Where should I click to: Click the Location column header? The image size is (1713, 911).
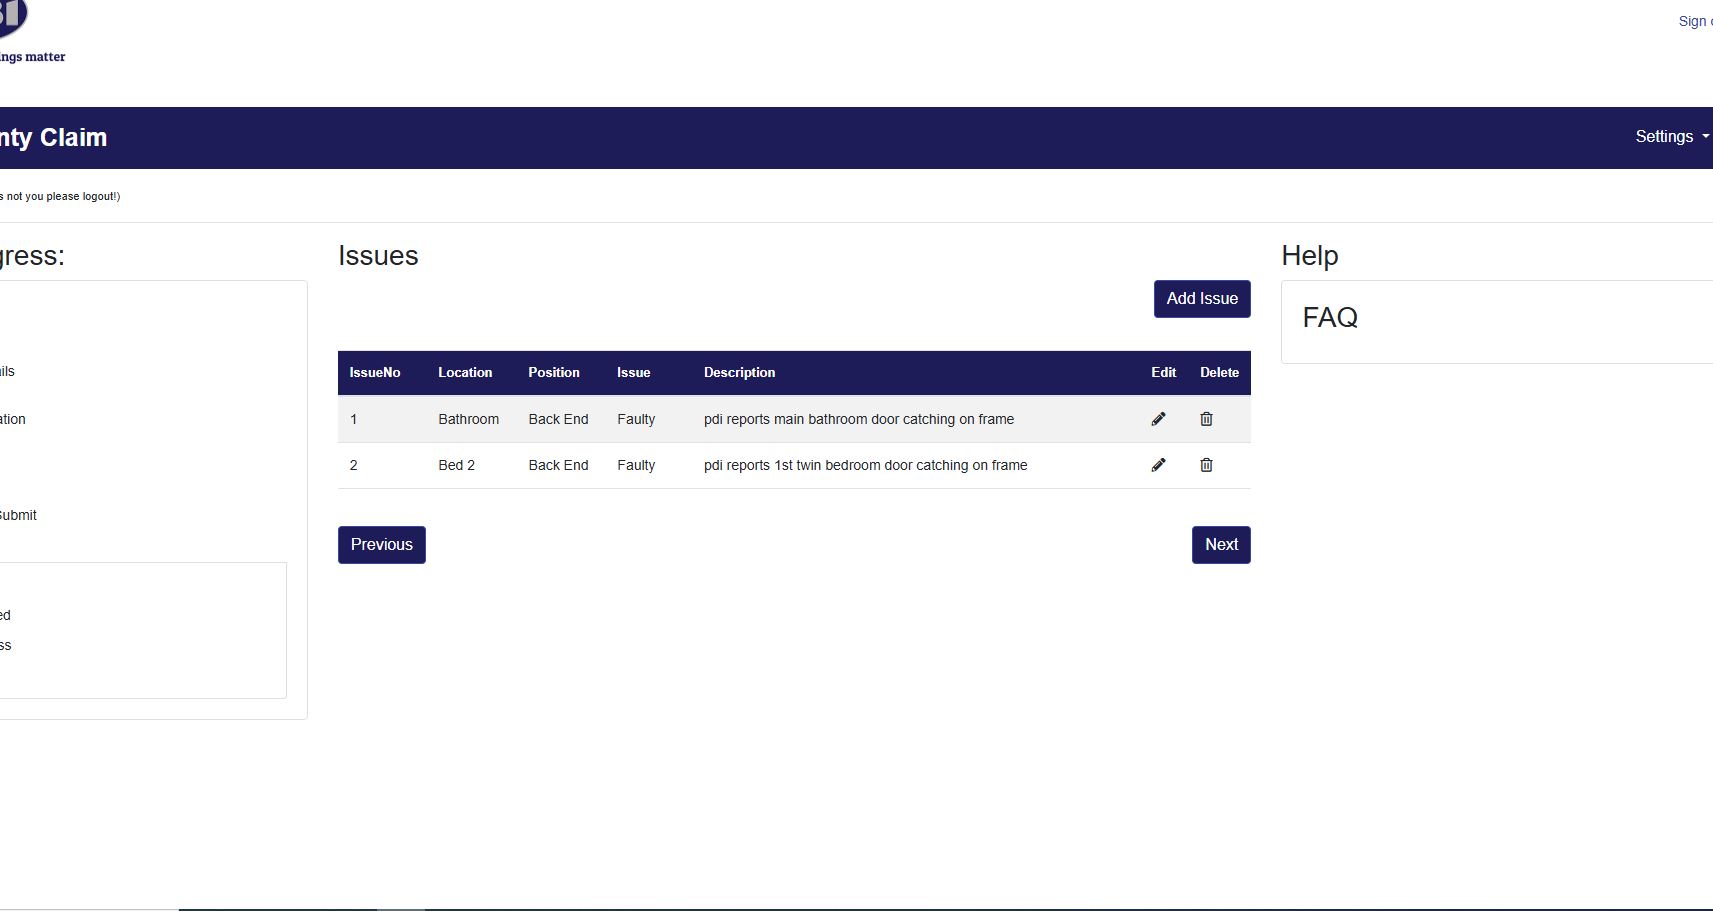[465, 373]
